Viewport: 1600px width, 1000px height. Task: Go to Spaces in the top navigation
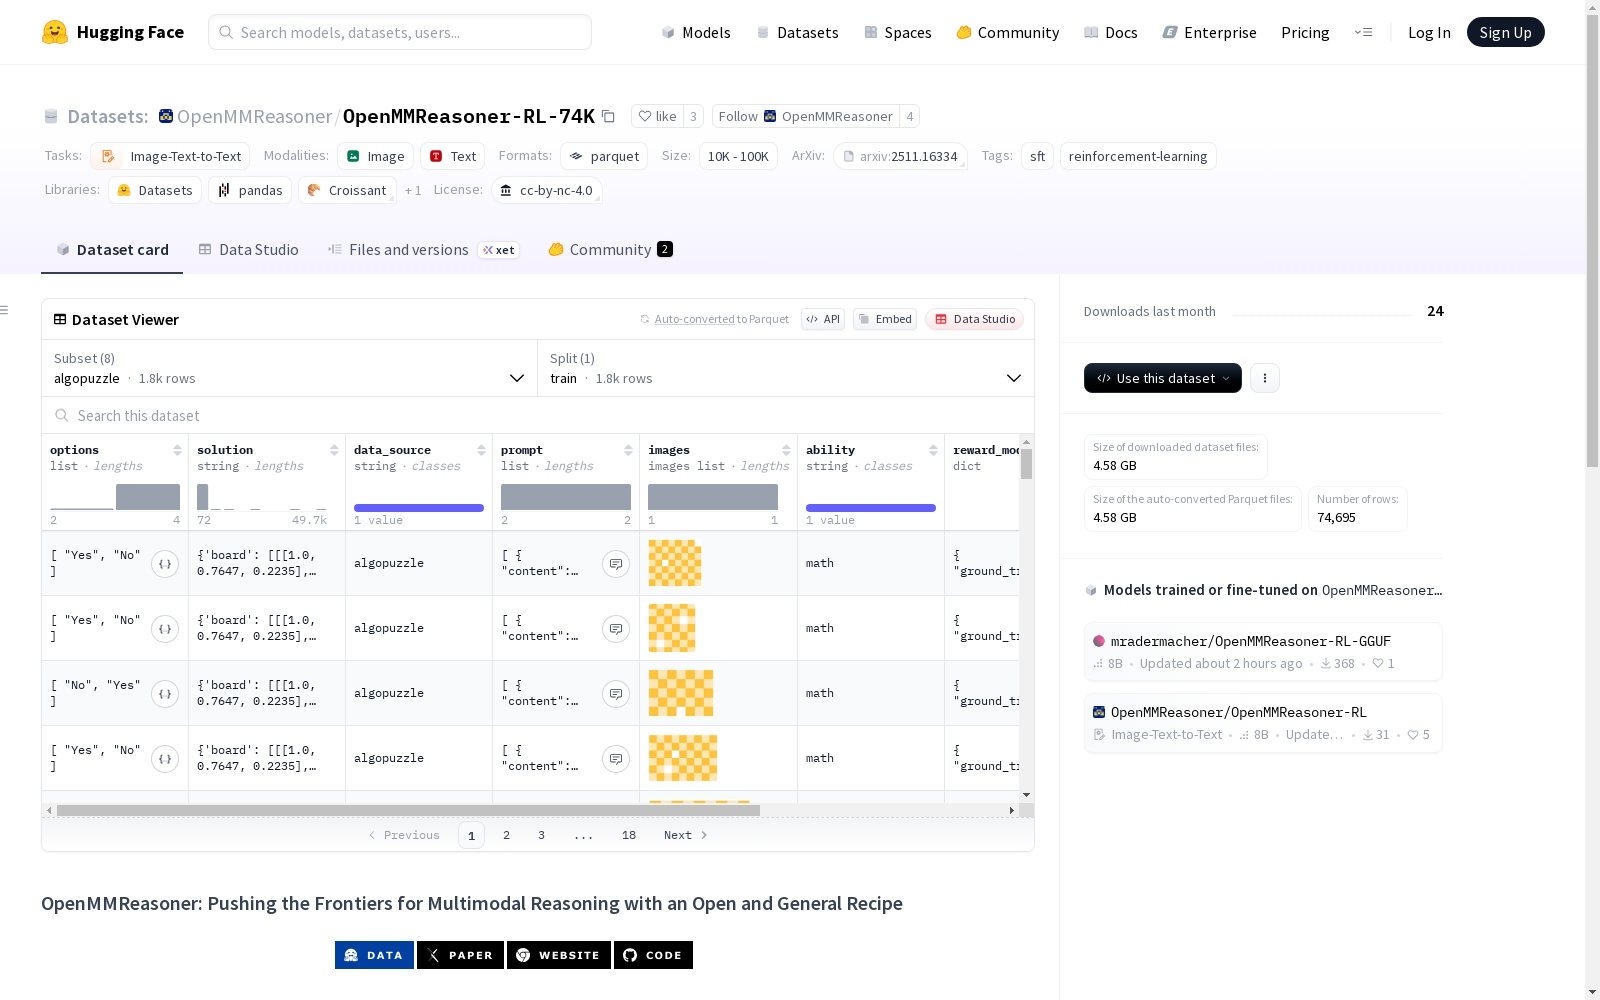[898, 32]
